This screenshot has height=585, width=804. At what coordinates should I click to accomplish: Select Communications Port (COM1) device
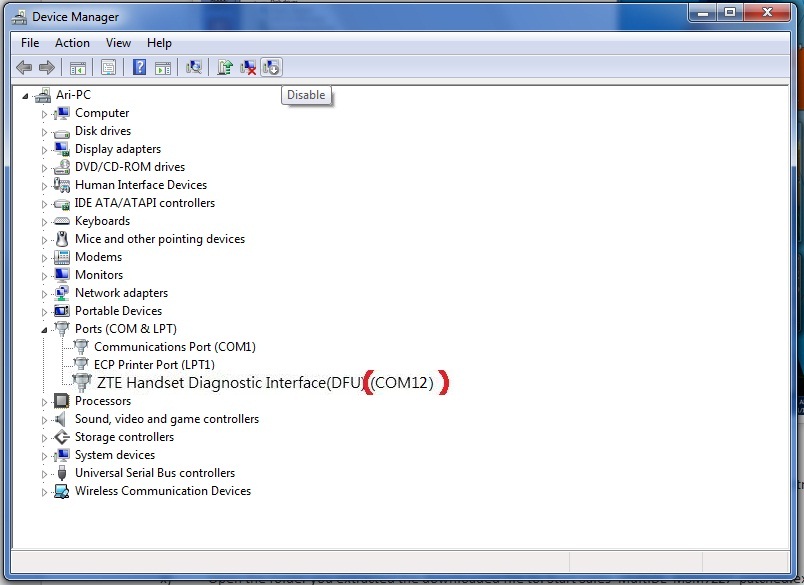point(175,347)
